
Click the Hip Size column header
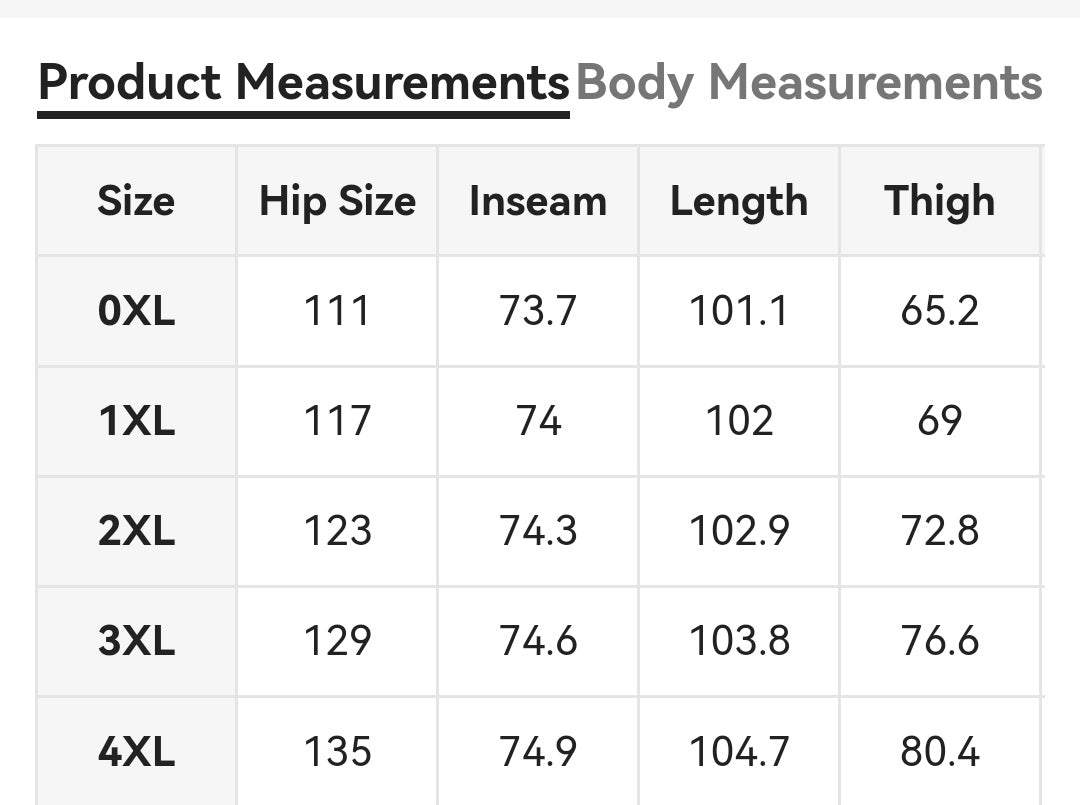point(338,201)
